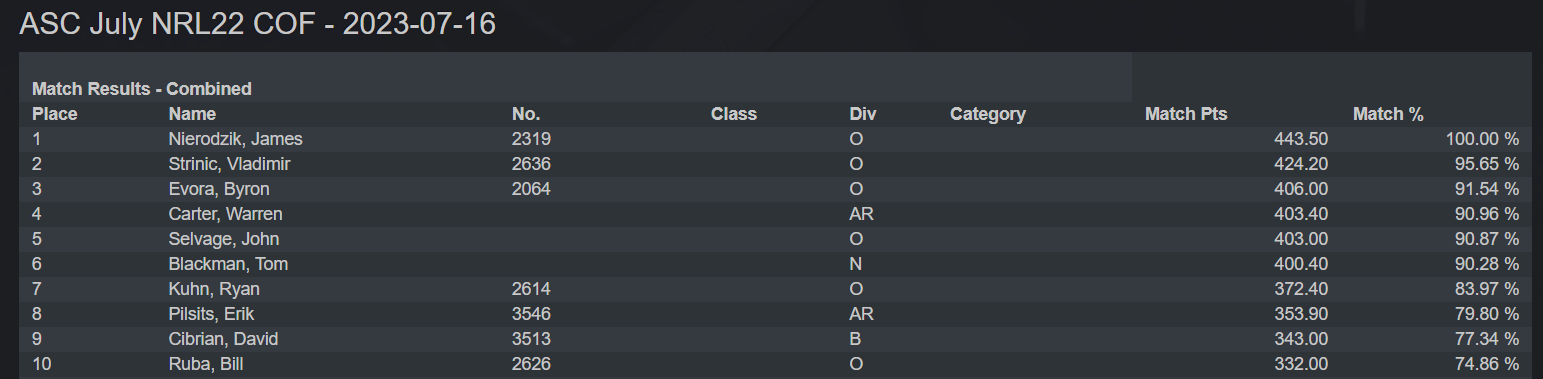
Task: Click the Class column header
Action: click(x=734, y=114)
